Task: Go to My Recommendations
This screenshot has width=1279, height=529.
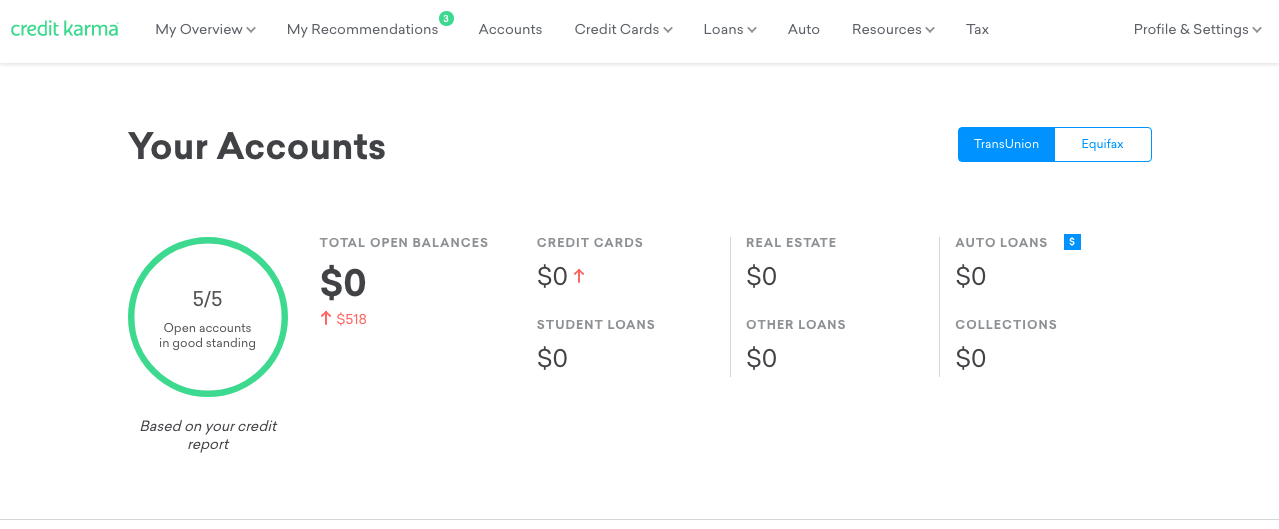Action: 362,30
